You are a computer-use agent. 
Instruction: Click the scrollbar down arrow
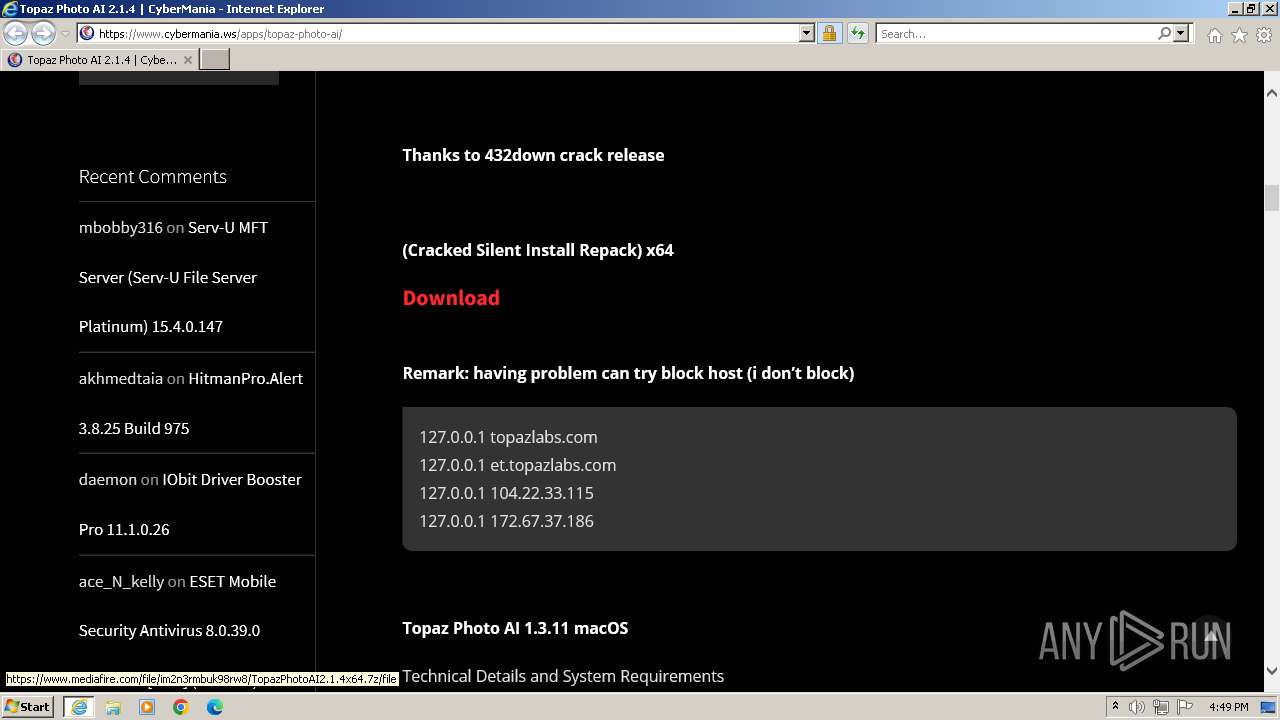[1271, 671]
